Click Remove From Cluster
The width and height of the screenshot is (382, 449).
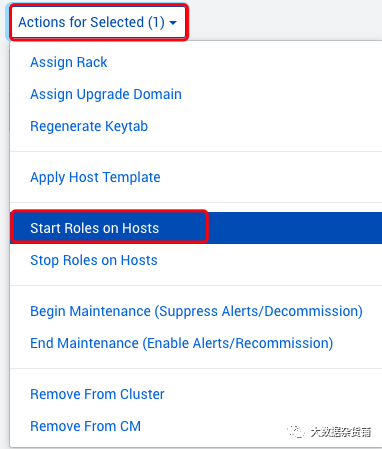[x=97, y=394]
